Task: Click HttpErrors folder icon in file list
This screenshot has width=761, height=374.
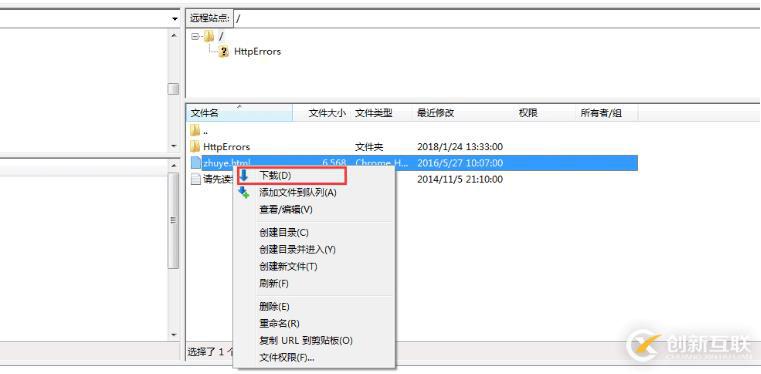Action: 195,146
